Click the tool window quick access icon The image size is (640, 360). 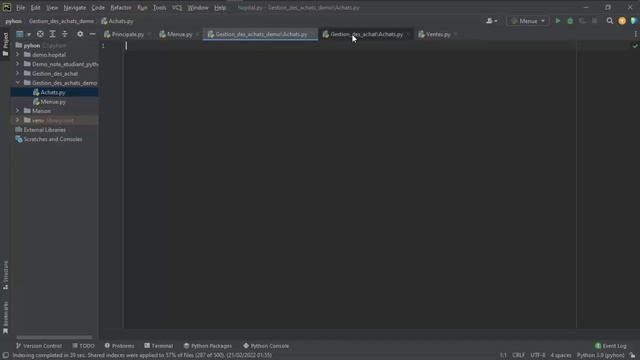6,355
